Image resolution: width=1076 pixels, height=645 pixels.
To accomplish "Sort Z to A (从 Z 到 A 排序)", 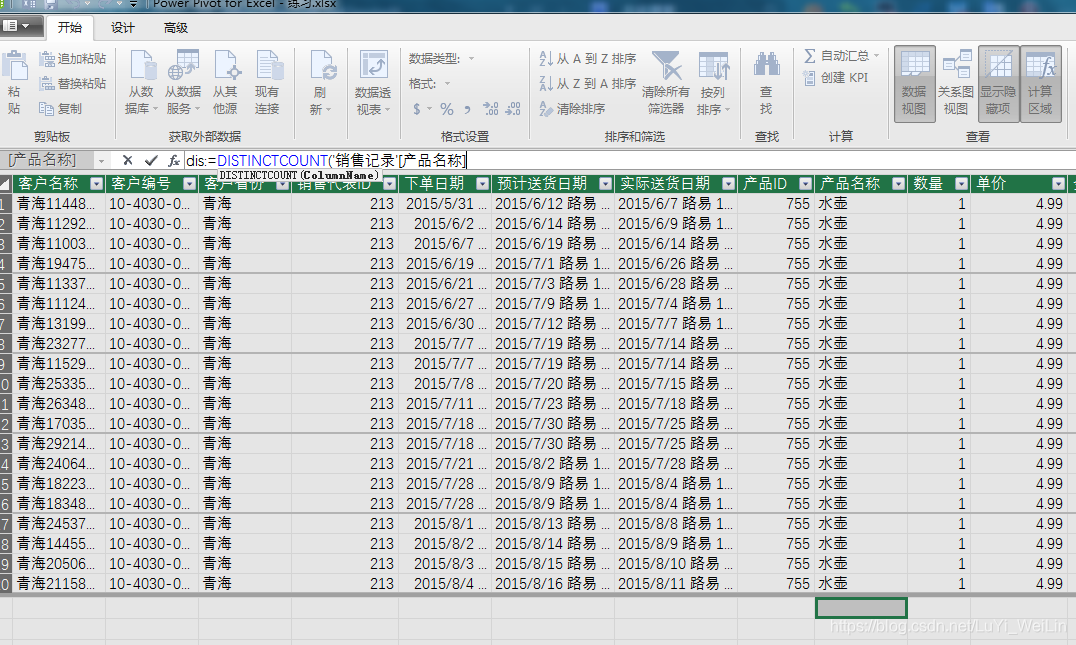I will [x=588, y=84].
